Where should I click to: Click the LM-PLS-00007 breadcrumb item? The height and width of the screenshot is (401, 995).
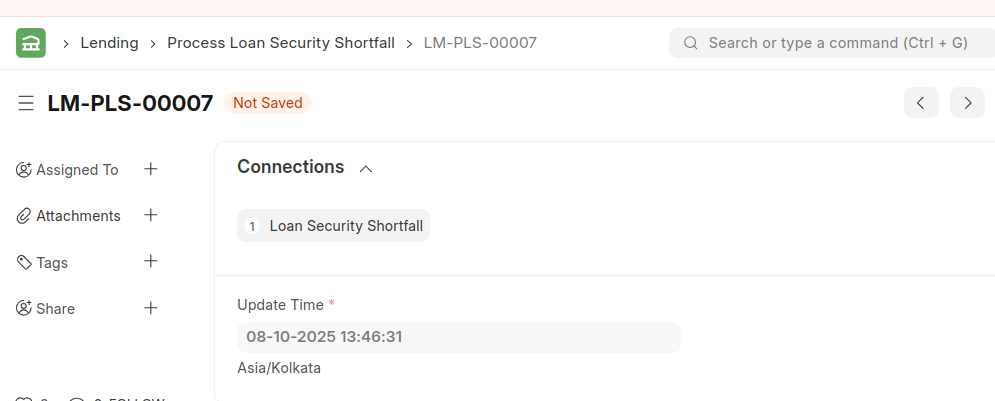tap(480, 43)
